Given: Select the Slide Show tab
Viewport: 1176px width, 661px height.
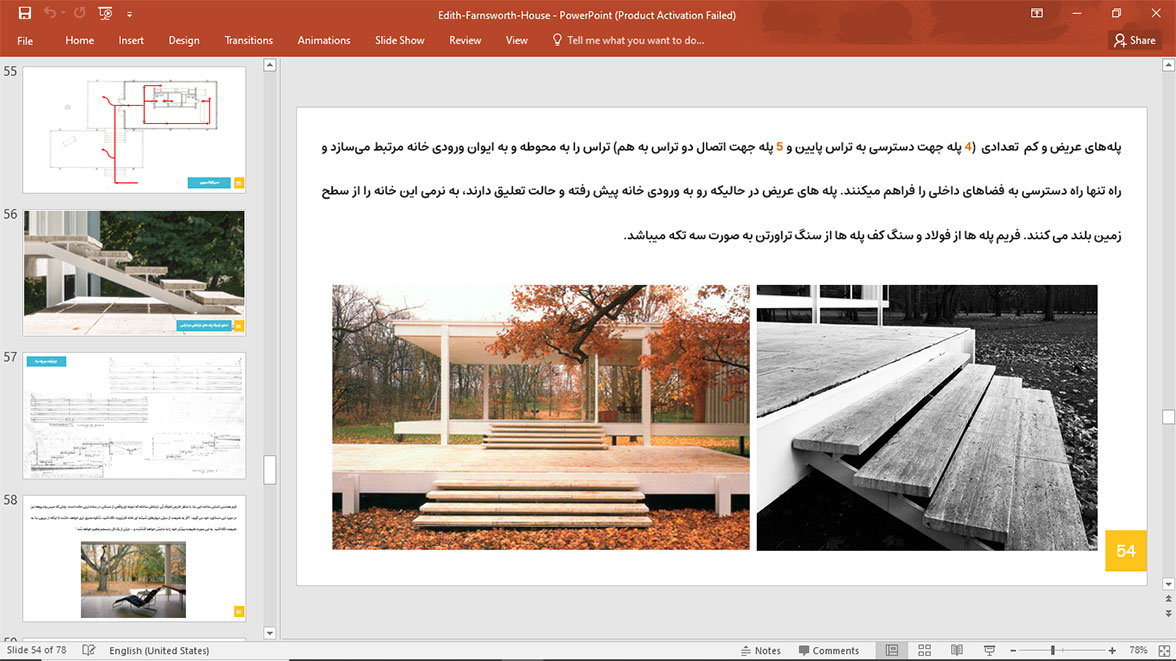Looking at the screenshot, I should pos(400,41).
